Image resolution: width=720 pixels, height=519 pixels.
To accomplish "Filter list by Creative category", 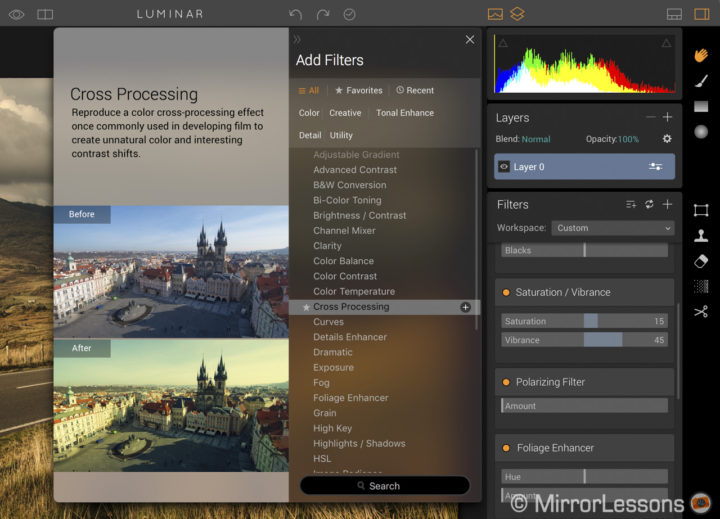I will (x=345, y=113).
